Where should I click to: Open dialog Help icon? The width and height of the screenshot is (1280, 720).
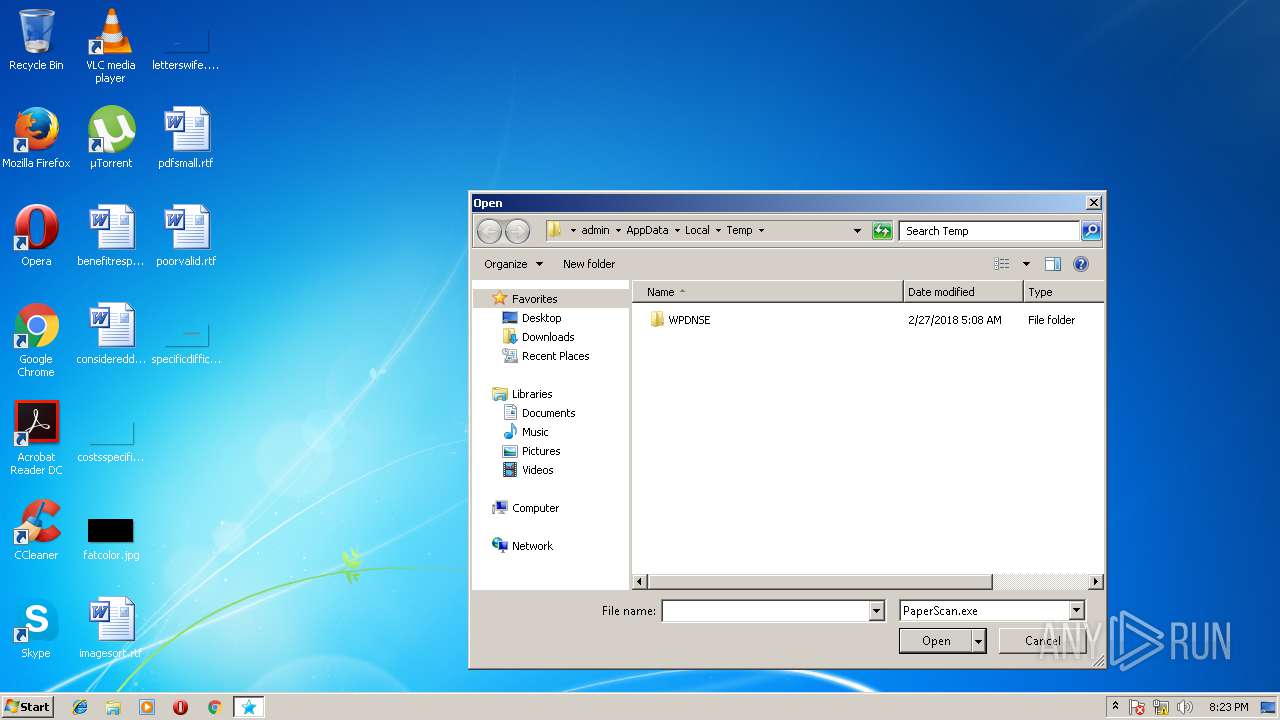click(1080, 264)
